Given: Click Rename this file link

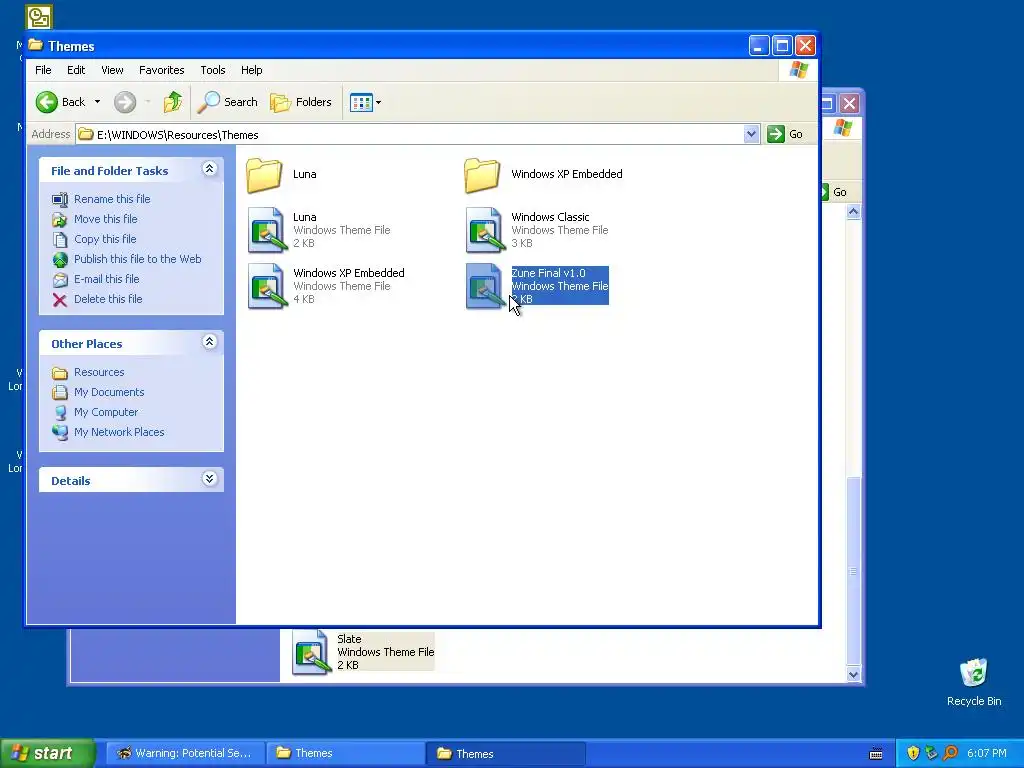Looking at the screenshot, I should click(112, 199).
